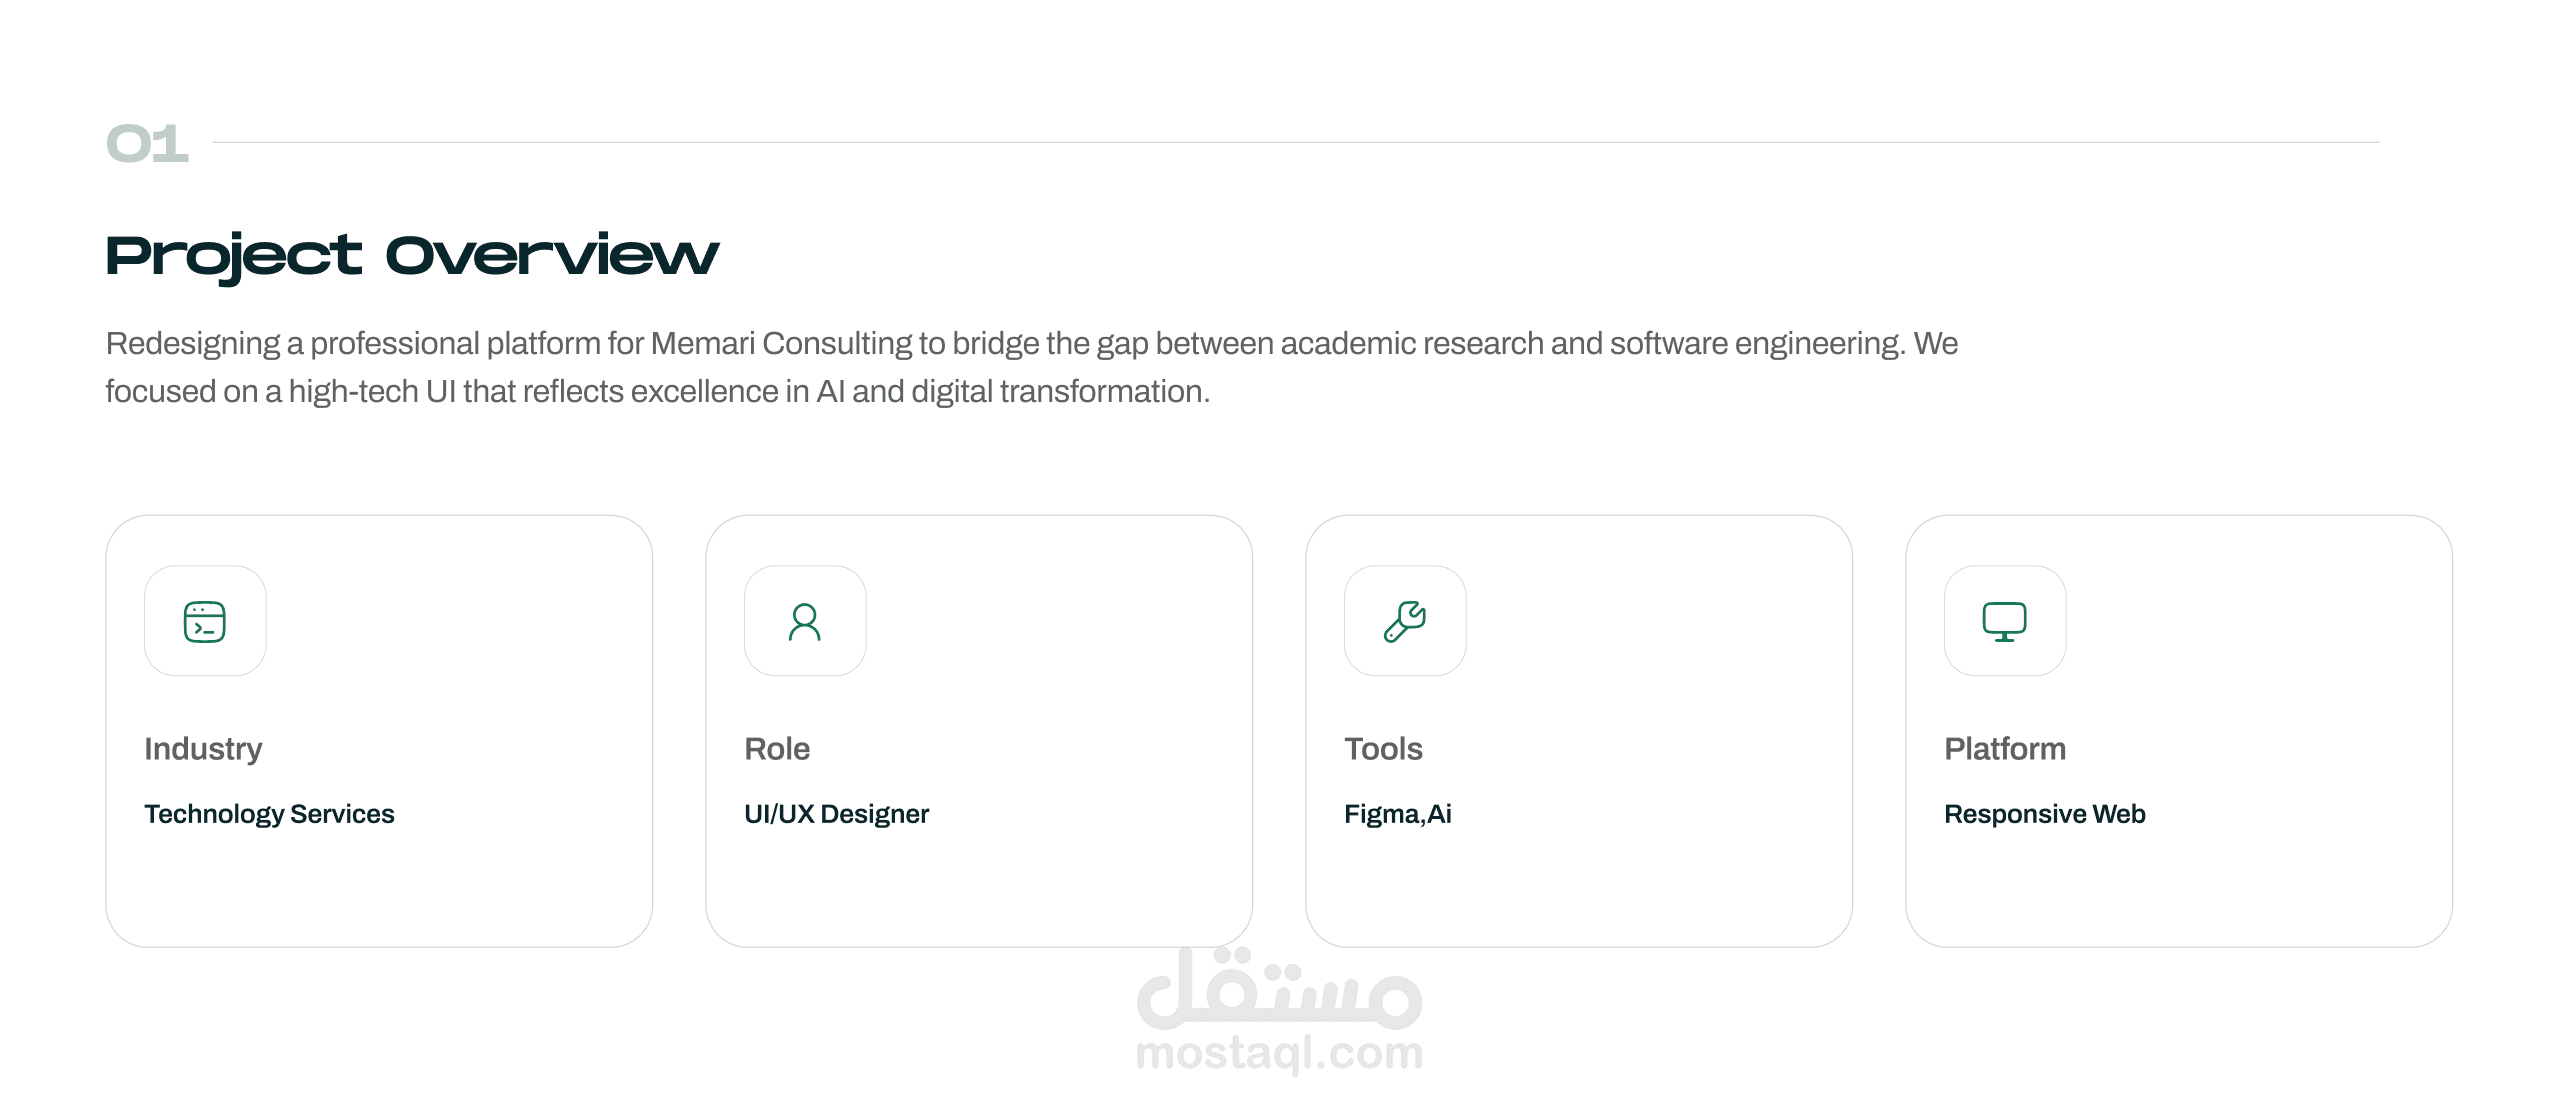Screen dimensions: 2560x1100
Task: Click the Mostaql Arabic logo watermark
Action: 1280,989
